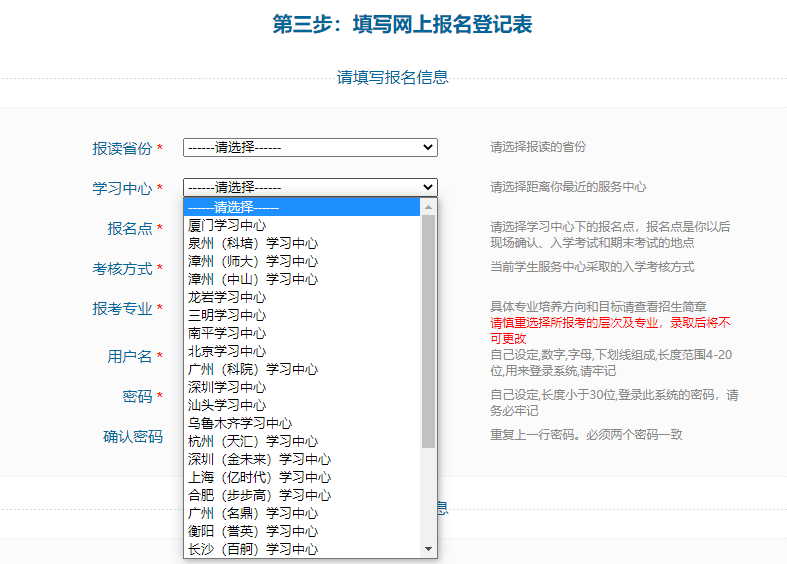The image size is (787, 564).
Task: Click the dropdown list scrollbar thumb
Action: click(428, 331)
